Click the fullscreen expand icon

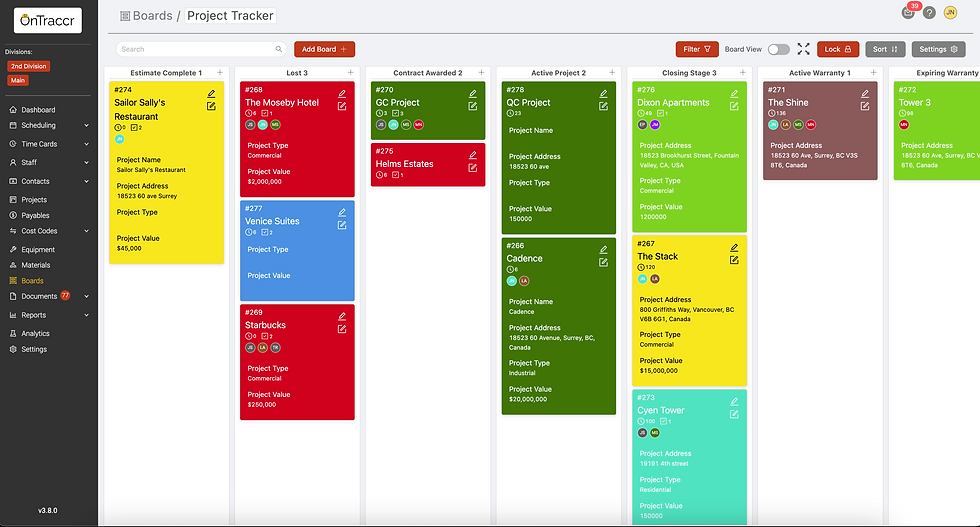803,49
